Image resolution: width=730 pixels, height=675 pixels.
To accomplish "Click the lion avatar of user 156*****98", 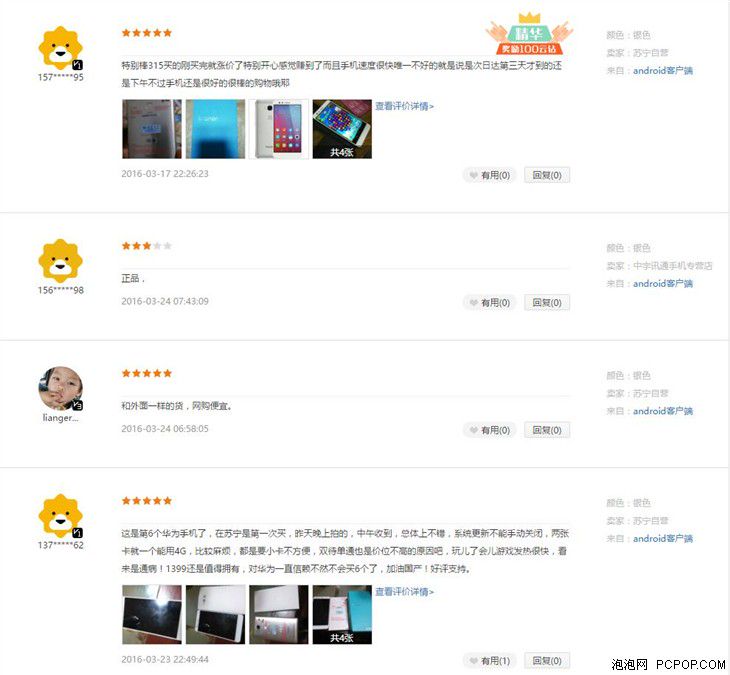I will tap(61, 261).
